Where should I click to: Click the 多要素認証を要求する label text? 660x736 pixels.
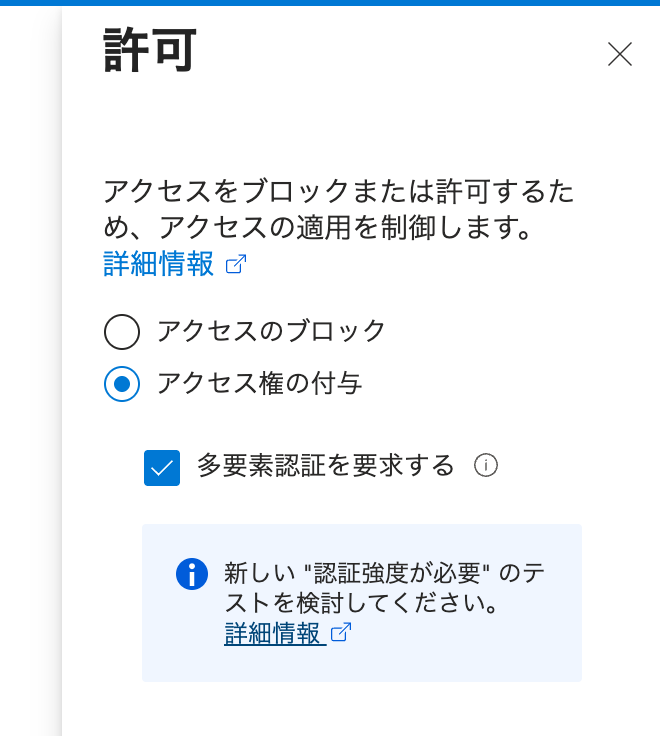click(x=326, y=466)
